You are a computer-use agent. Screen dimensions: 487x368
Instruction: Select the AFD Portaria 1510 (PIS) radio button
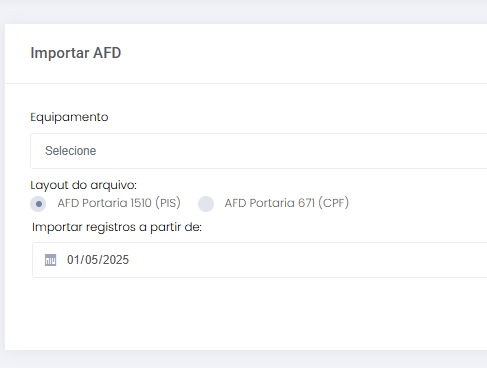(38, 204)
